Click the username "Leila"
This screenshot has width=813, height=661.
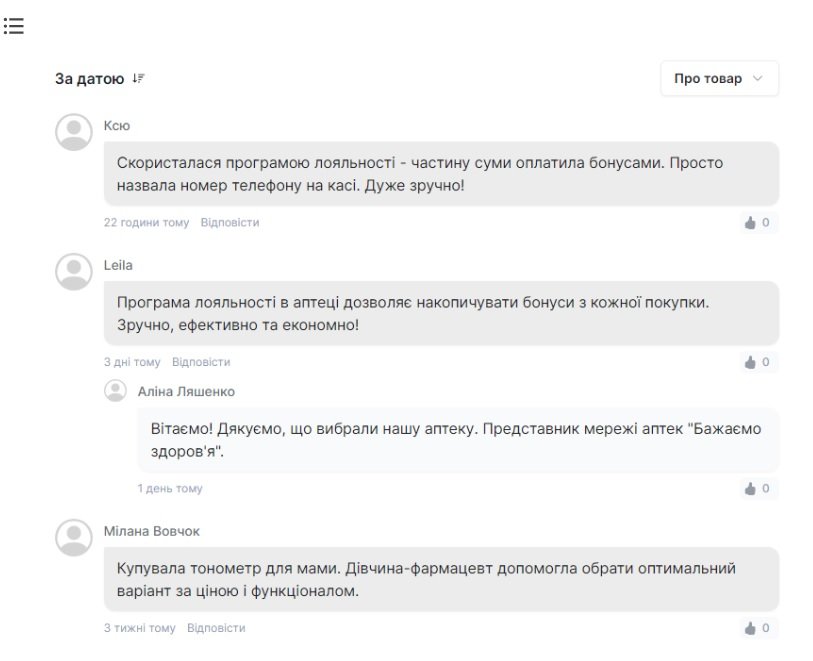pos(118,265)
